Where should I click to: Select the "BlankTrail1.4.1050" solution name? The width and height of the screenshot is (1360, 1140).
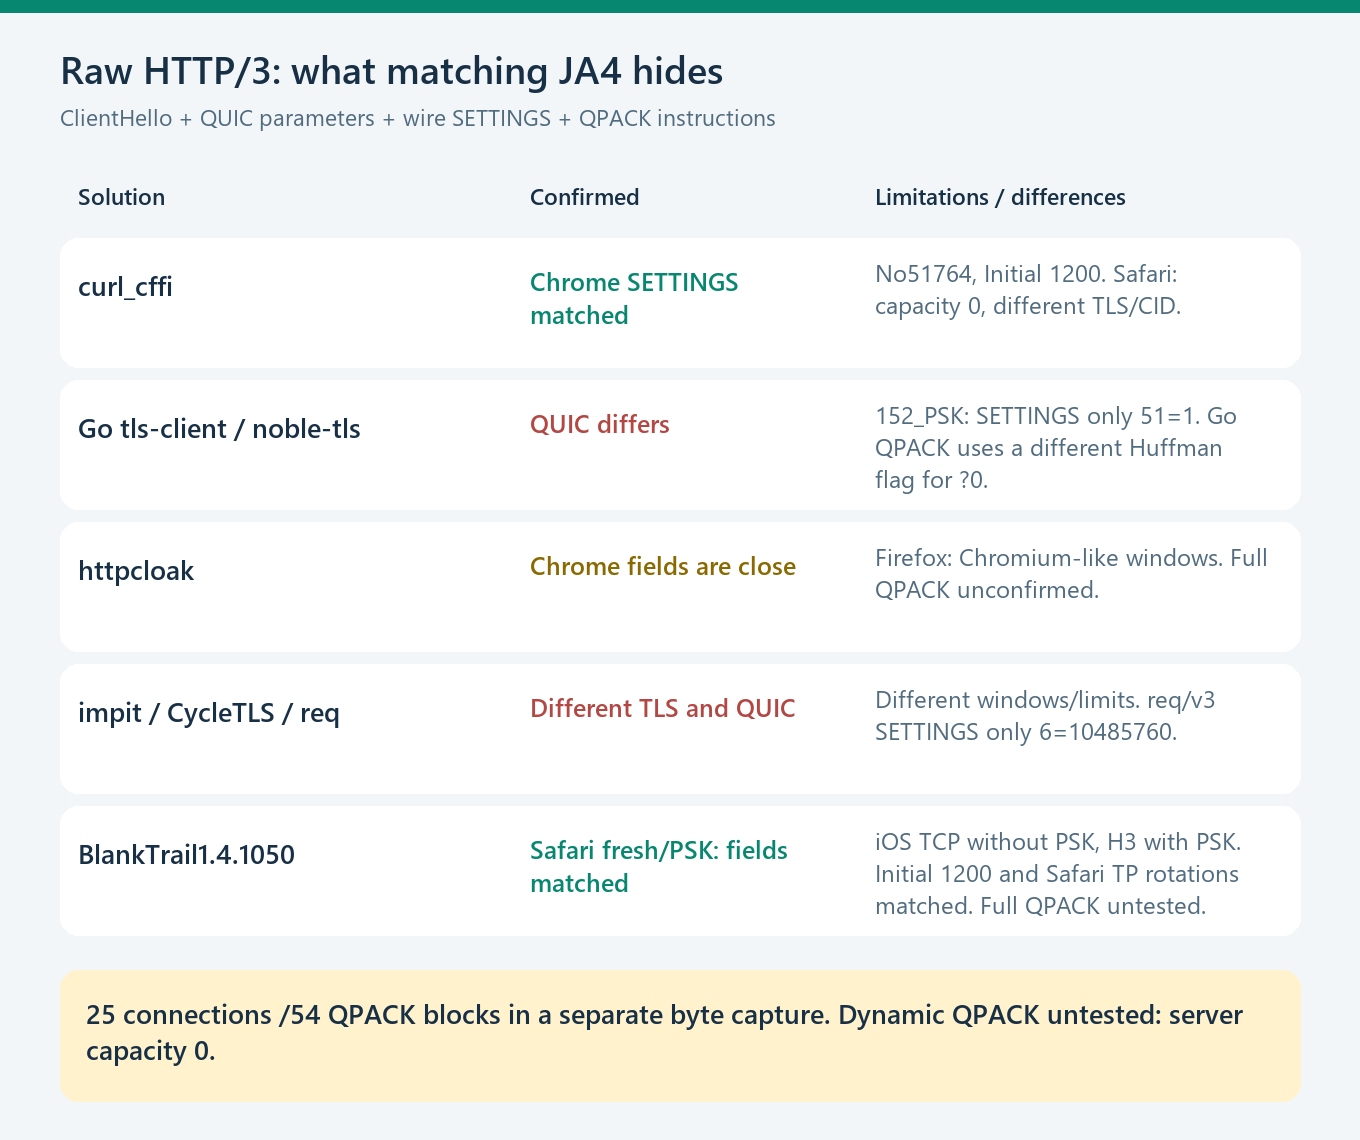pyautogui.click(x=187, y=855)
